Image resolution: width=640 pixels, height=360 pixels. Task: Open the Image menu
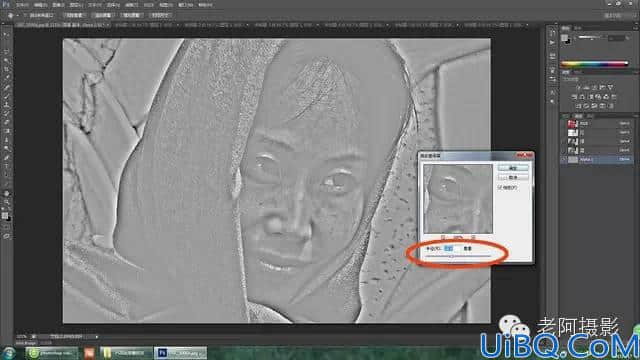click(x=58, y=5)
